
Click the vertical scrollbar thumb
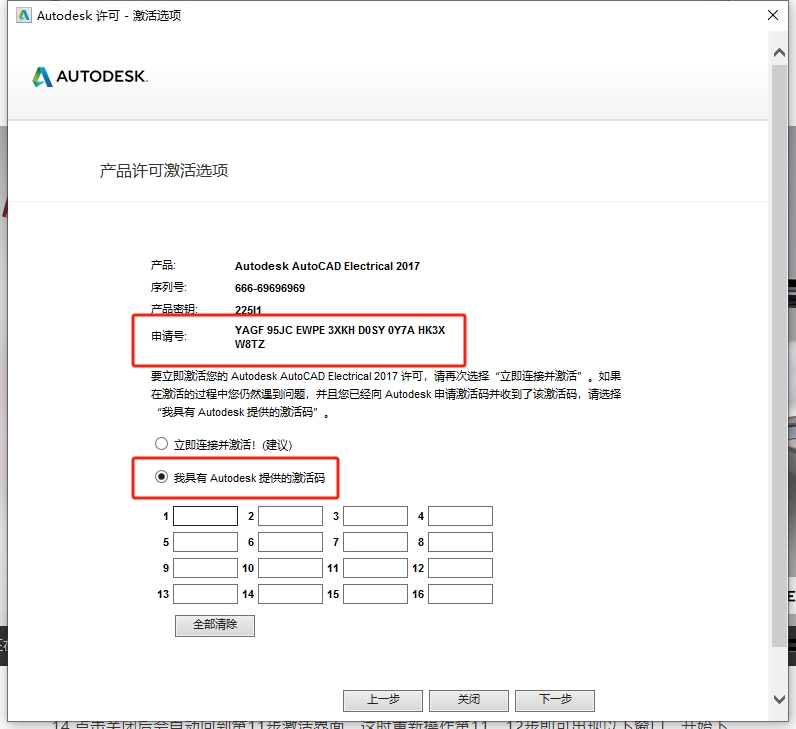click(779, 355)
